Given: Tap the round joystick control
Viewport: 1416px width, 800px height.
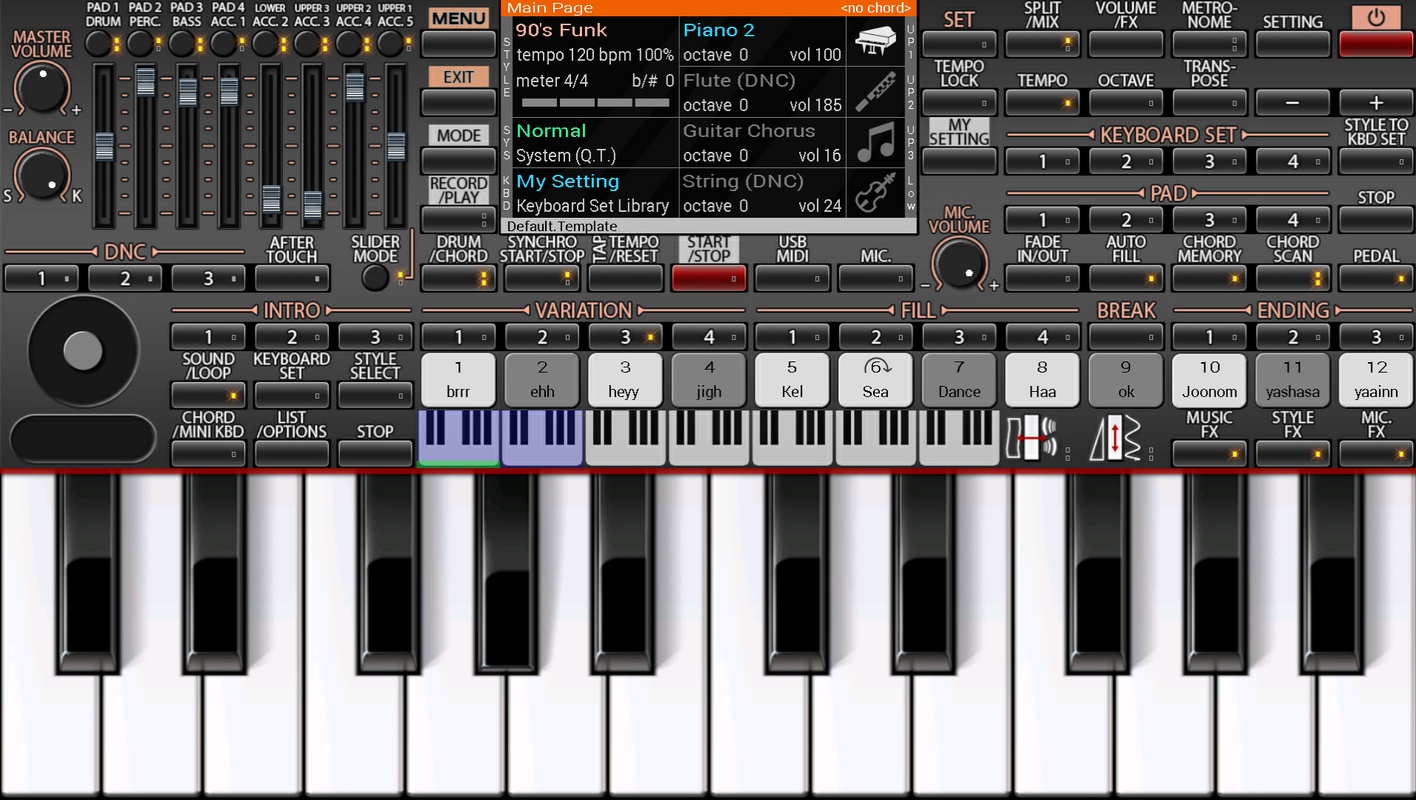Looking at the screenshot, I should click(83, 350).
